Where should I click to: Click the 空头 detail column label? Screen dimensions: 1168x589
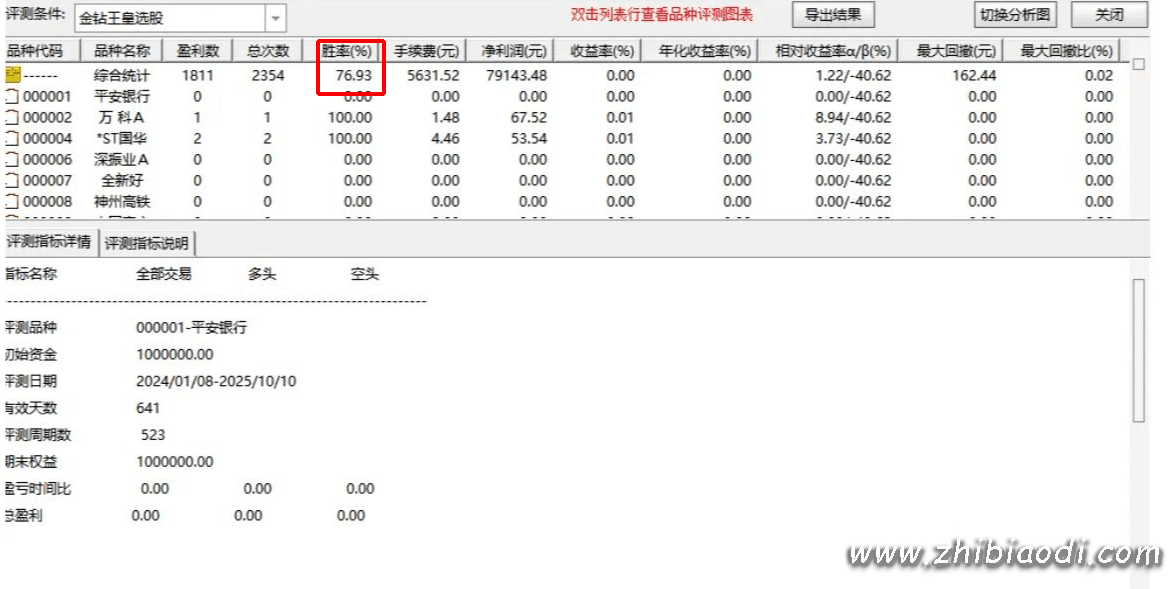point(364,274)
